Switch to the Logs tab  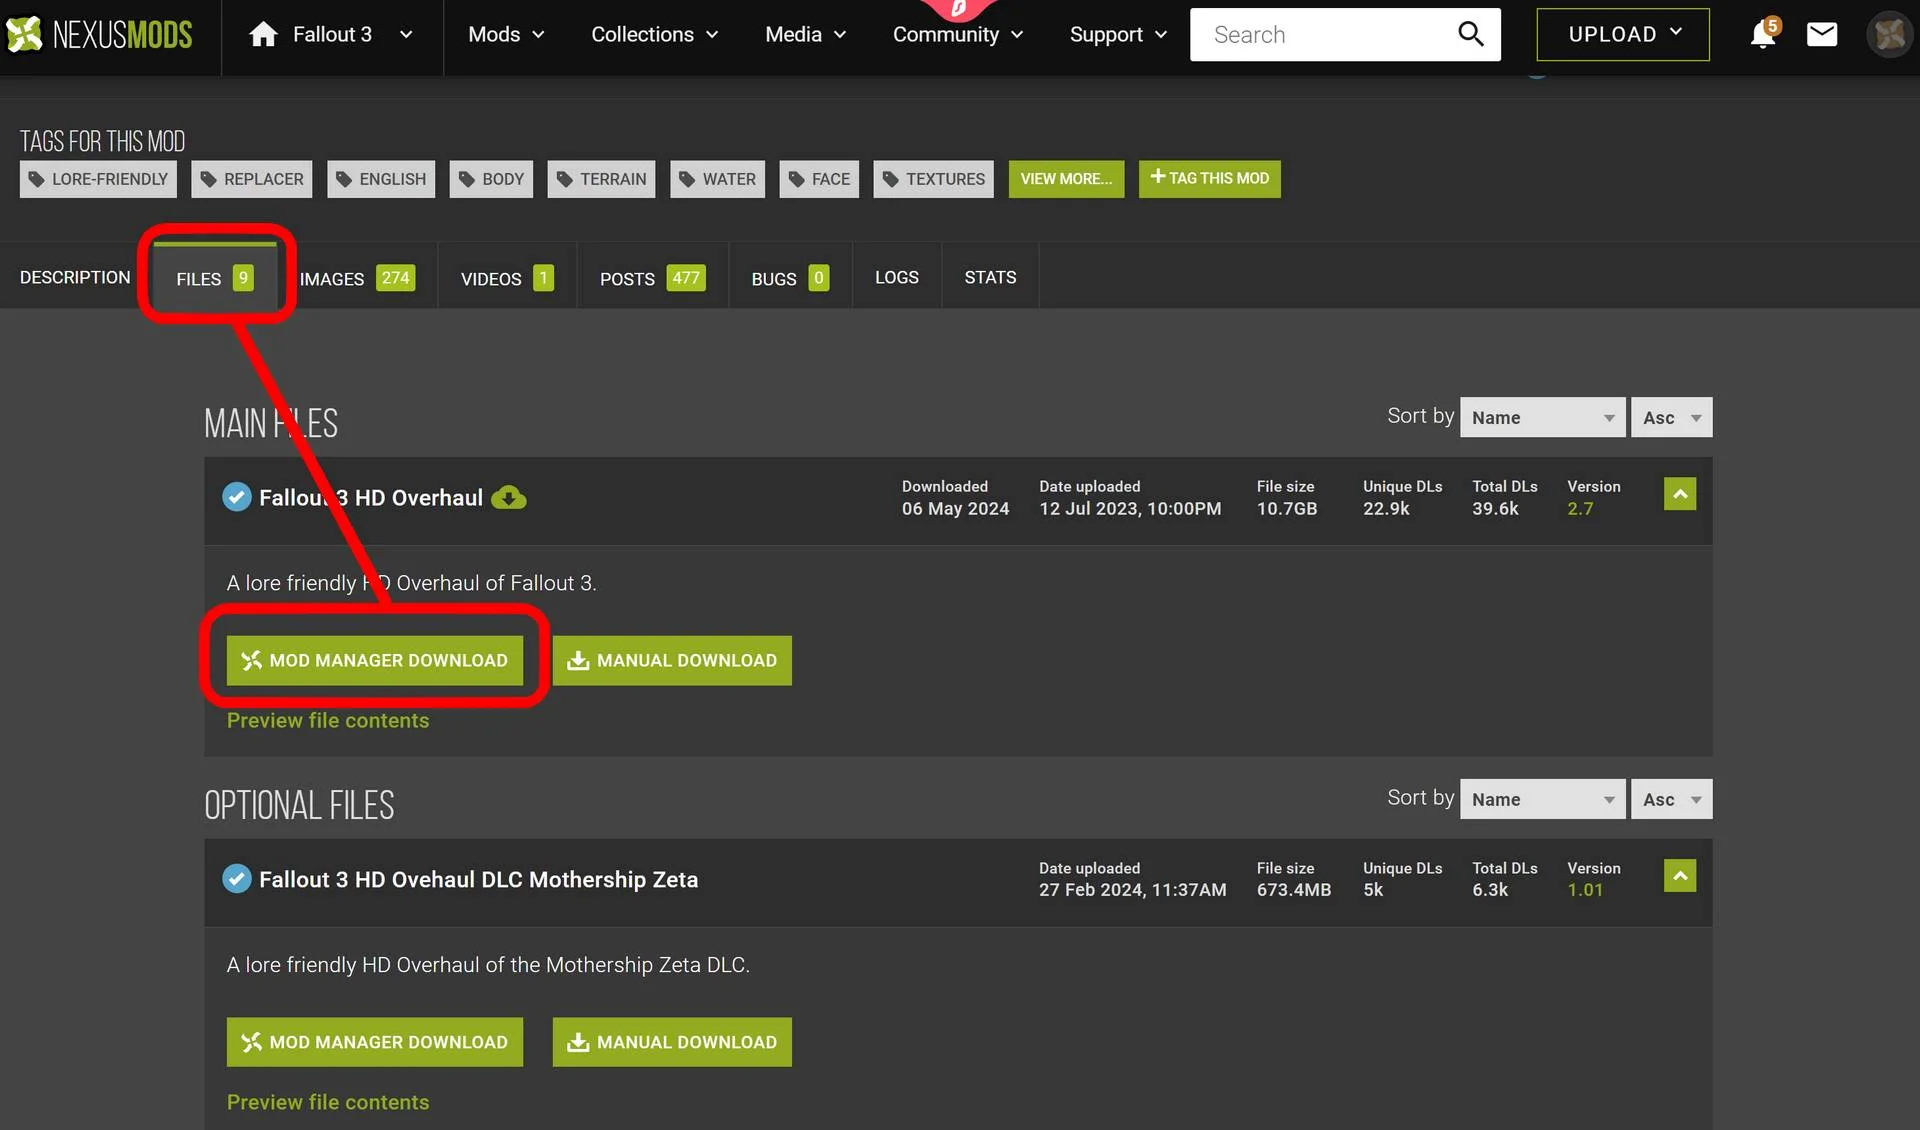click(897, 277)
